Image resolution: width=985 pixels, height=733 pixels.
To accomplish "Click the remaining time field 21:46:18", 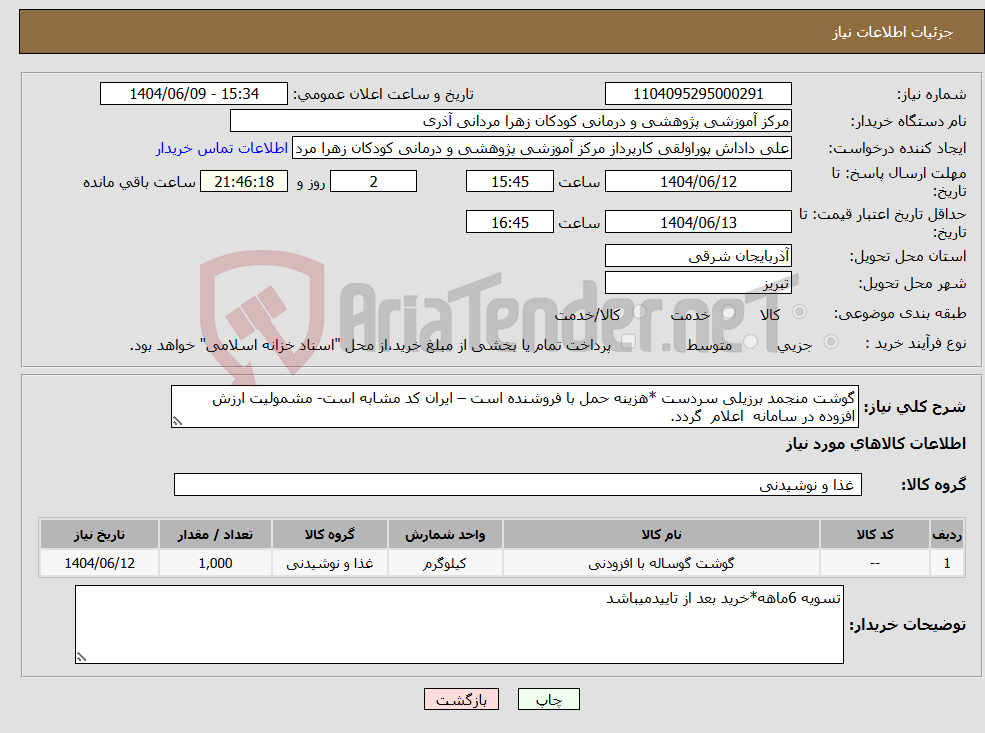I will click(x=244, y=182).
